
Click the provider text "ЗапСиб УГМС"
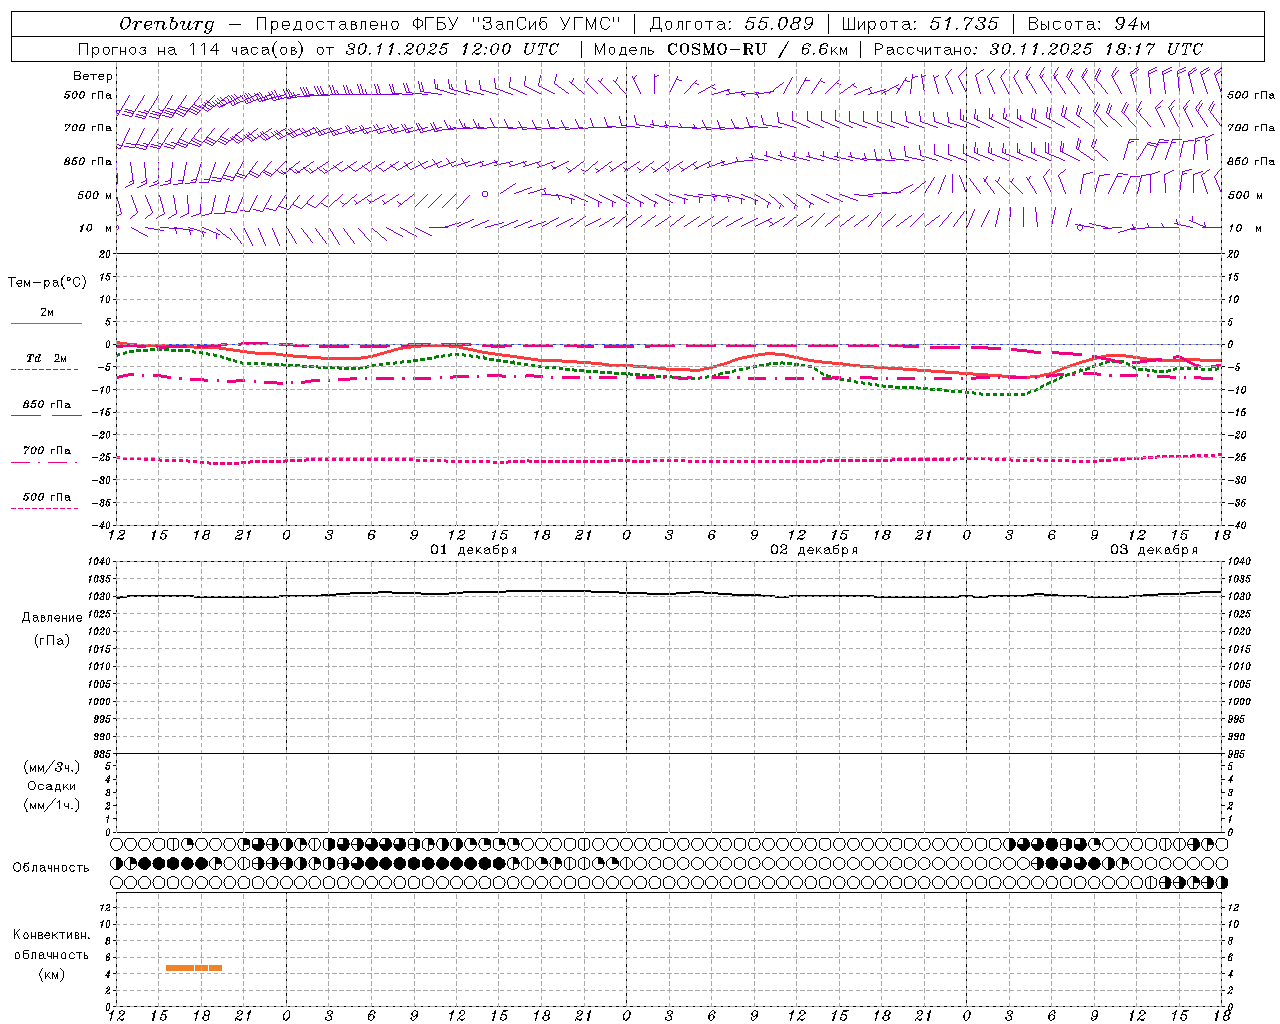click(545, 24)
